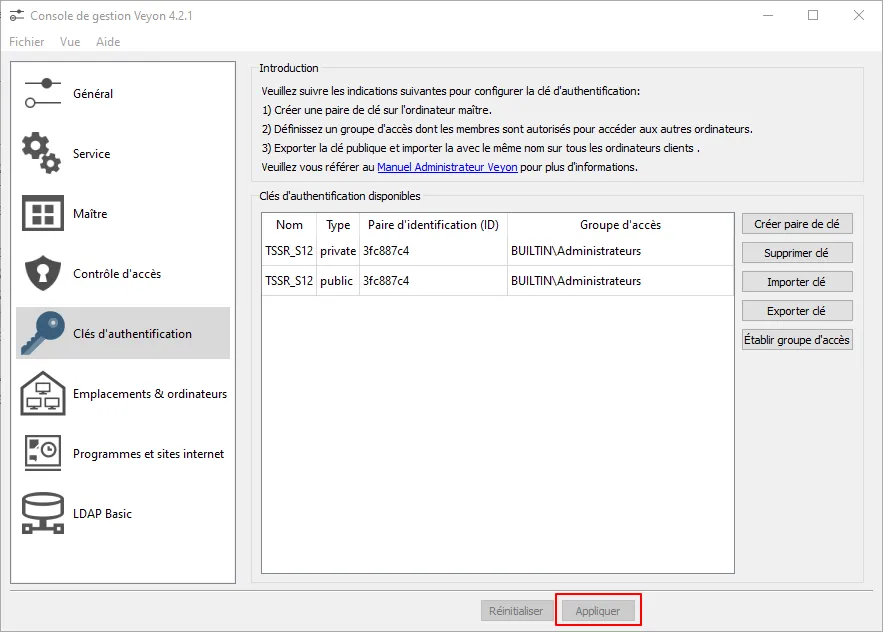This screenshot has width=883, height=632.
Task: Open the Aide menu
Action: (x=108, y=42)
